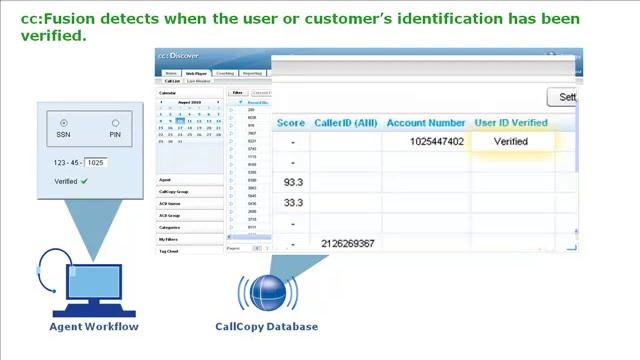Expand the ACD Group filter panel
The width and height of the screenshot is (640, 360).
[x=190, y=216]
